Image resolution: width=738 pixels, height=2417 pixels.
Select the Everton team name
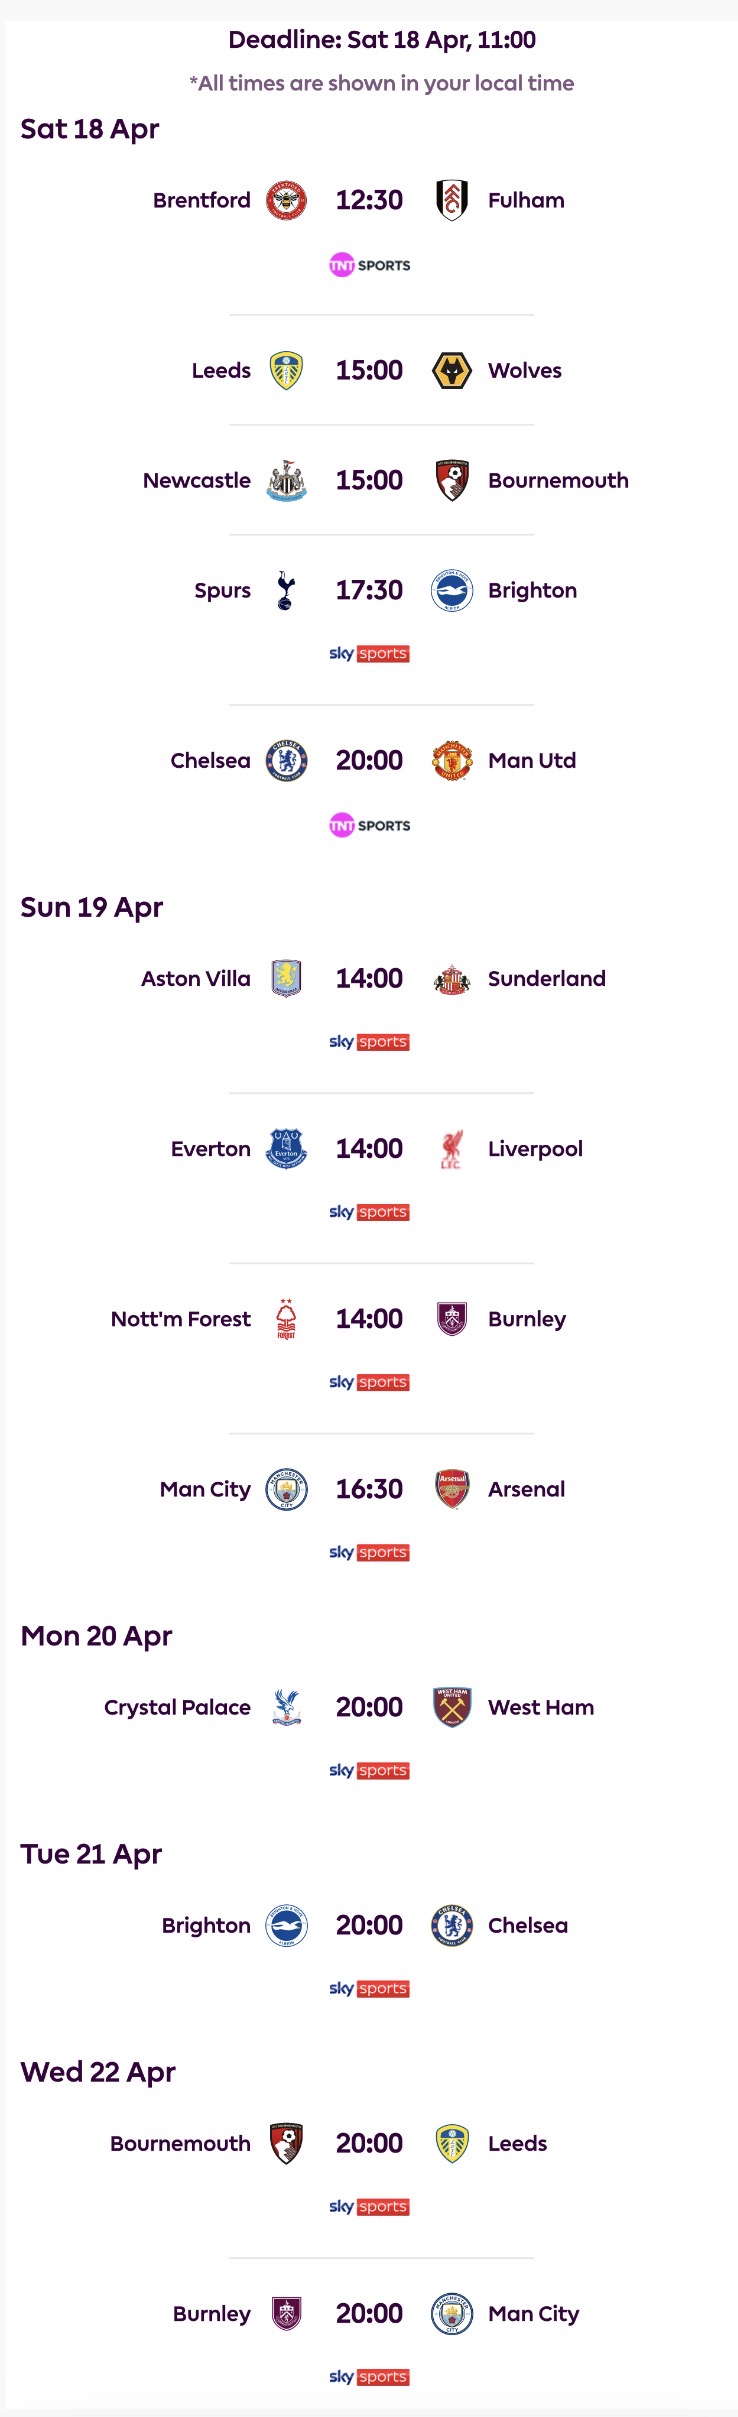point(211,1149)
